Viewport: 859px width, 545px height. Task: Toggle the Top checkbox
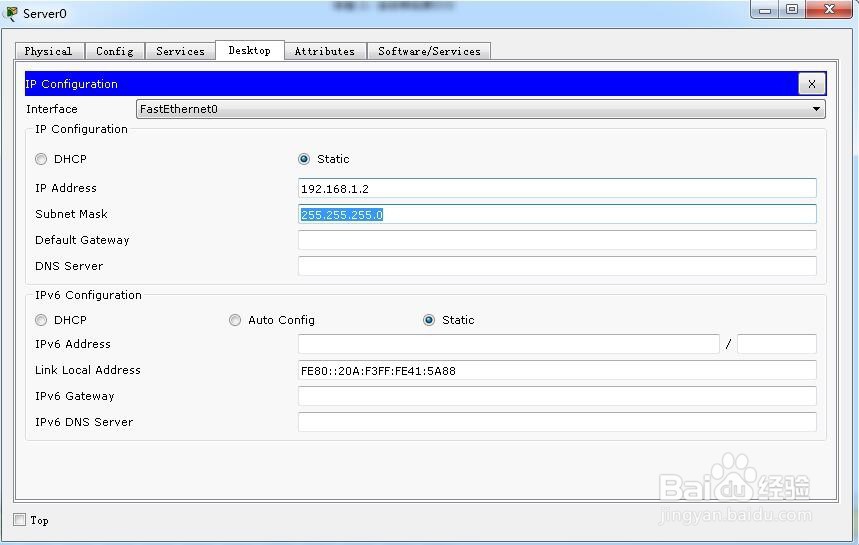[20, 519]
